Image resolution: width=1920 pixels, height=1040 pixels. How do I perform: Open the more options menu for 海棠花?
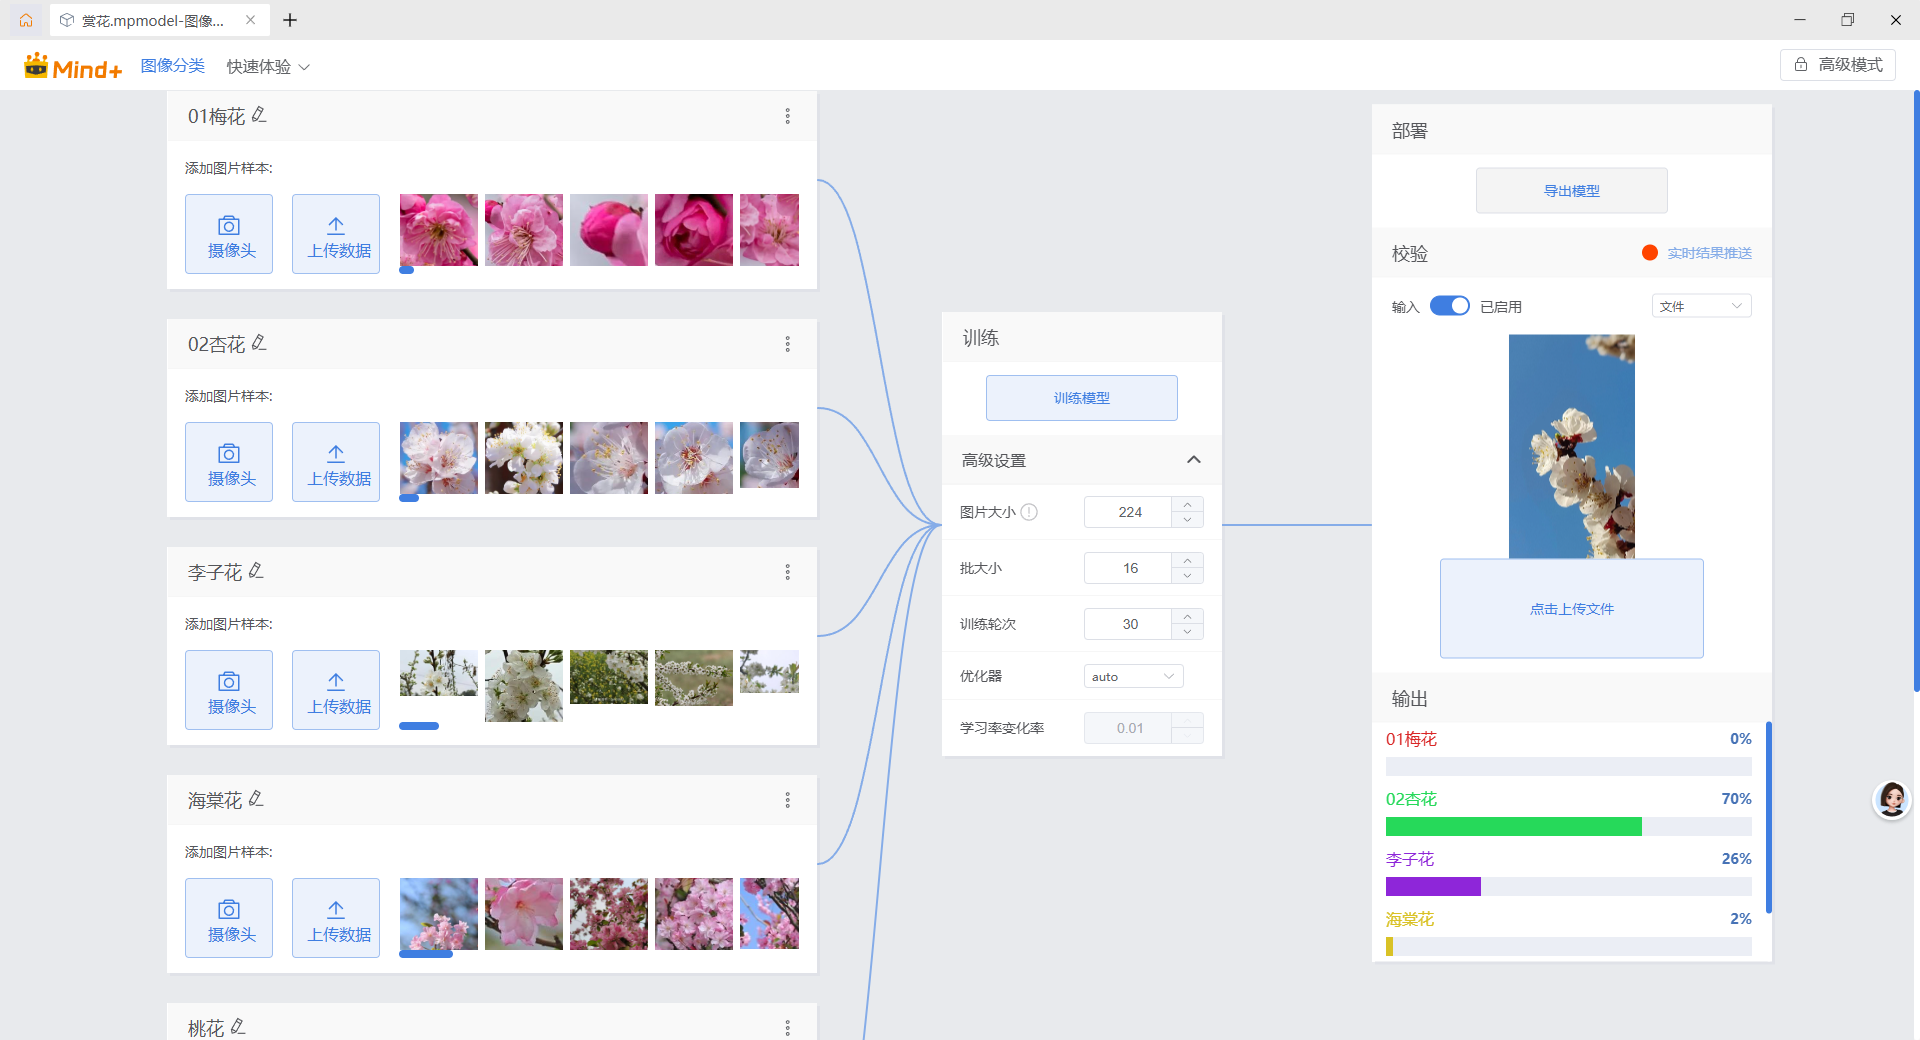tap(788, 800)
